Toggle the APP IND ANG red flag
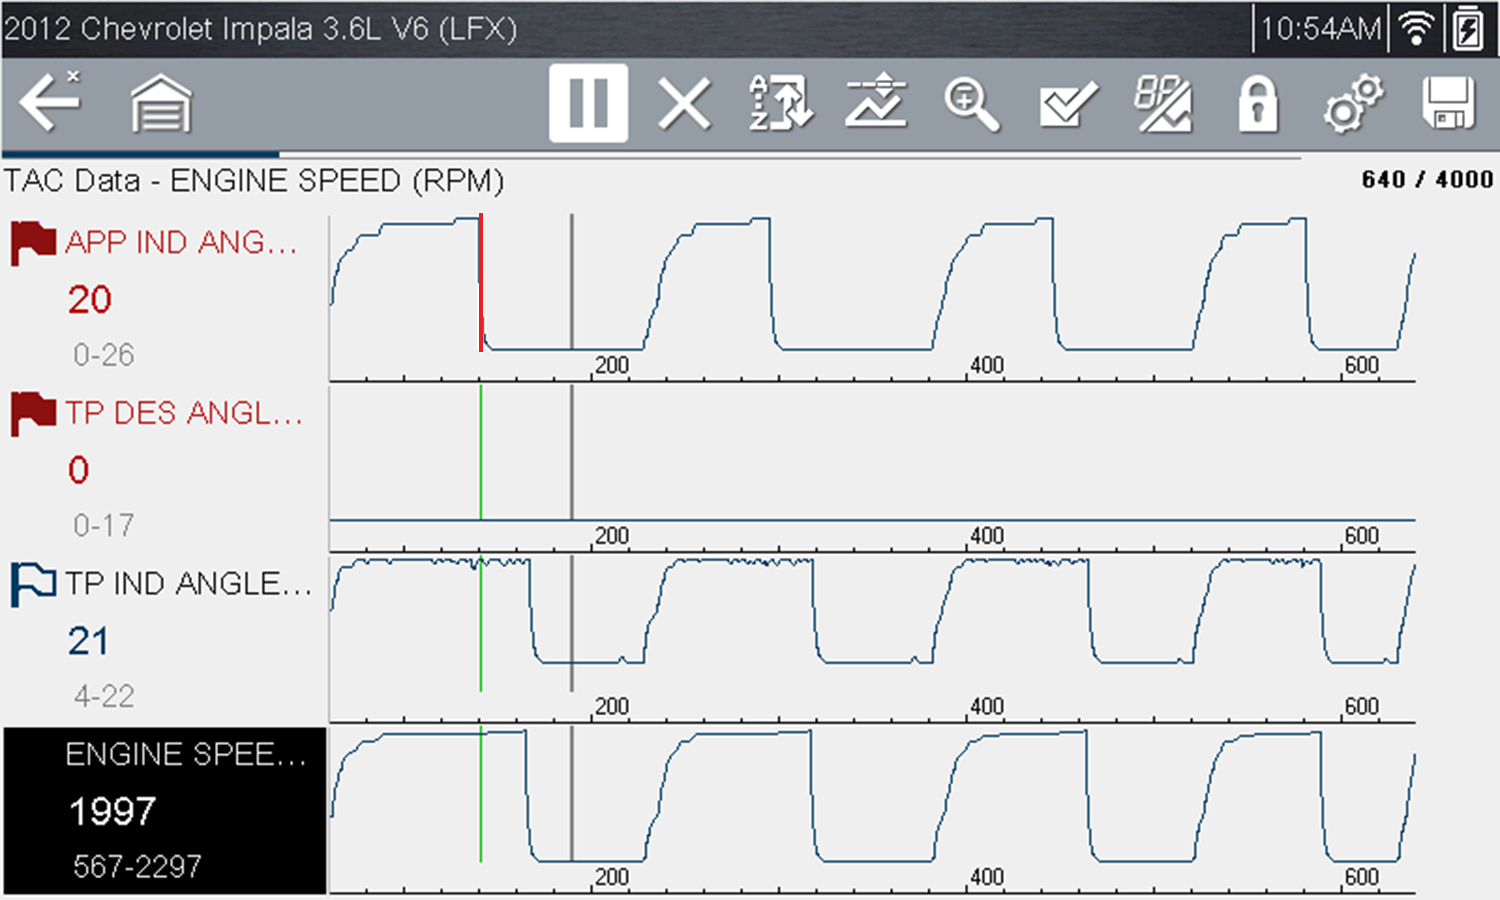This screenshot has width=1500, height=900. (x=33, y=242)
